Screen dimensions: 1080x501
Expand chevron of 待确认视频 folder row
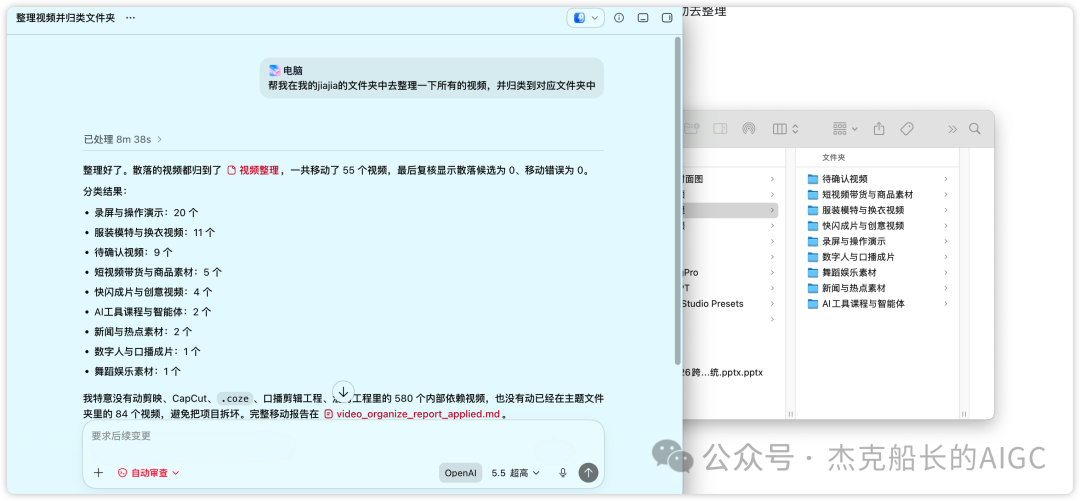pos(946,179)
